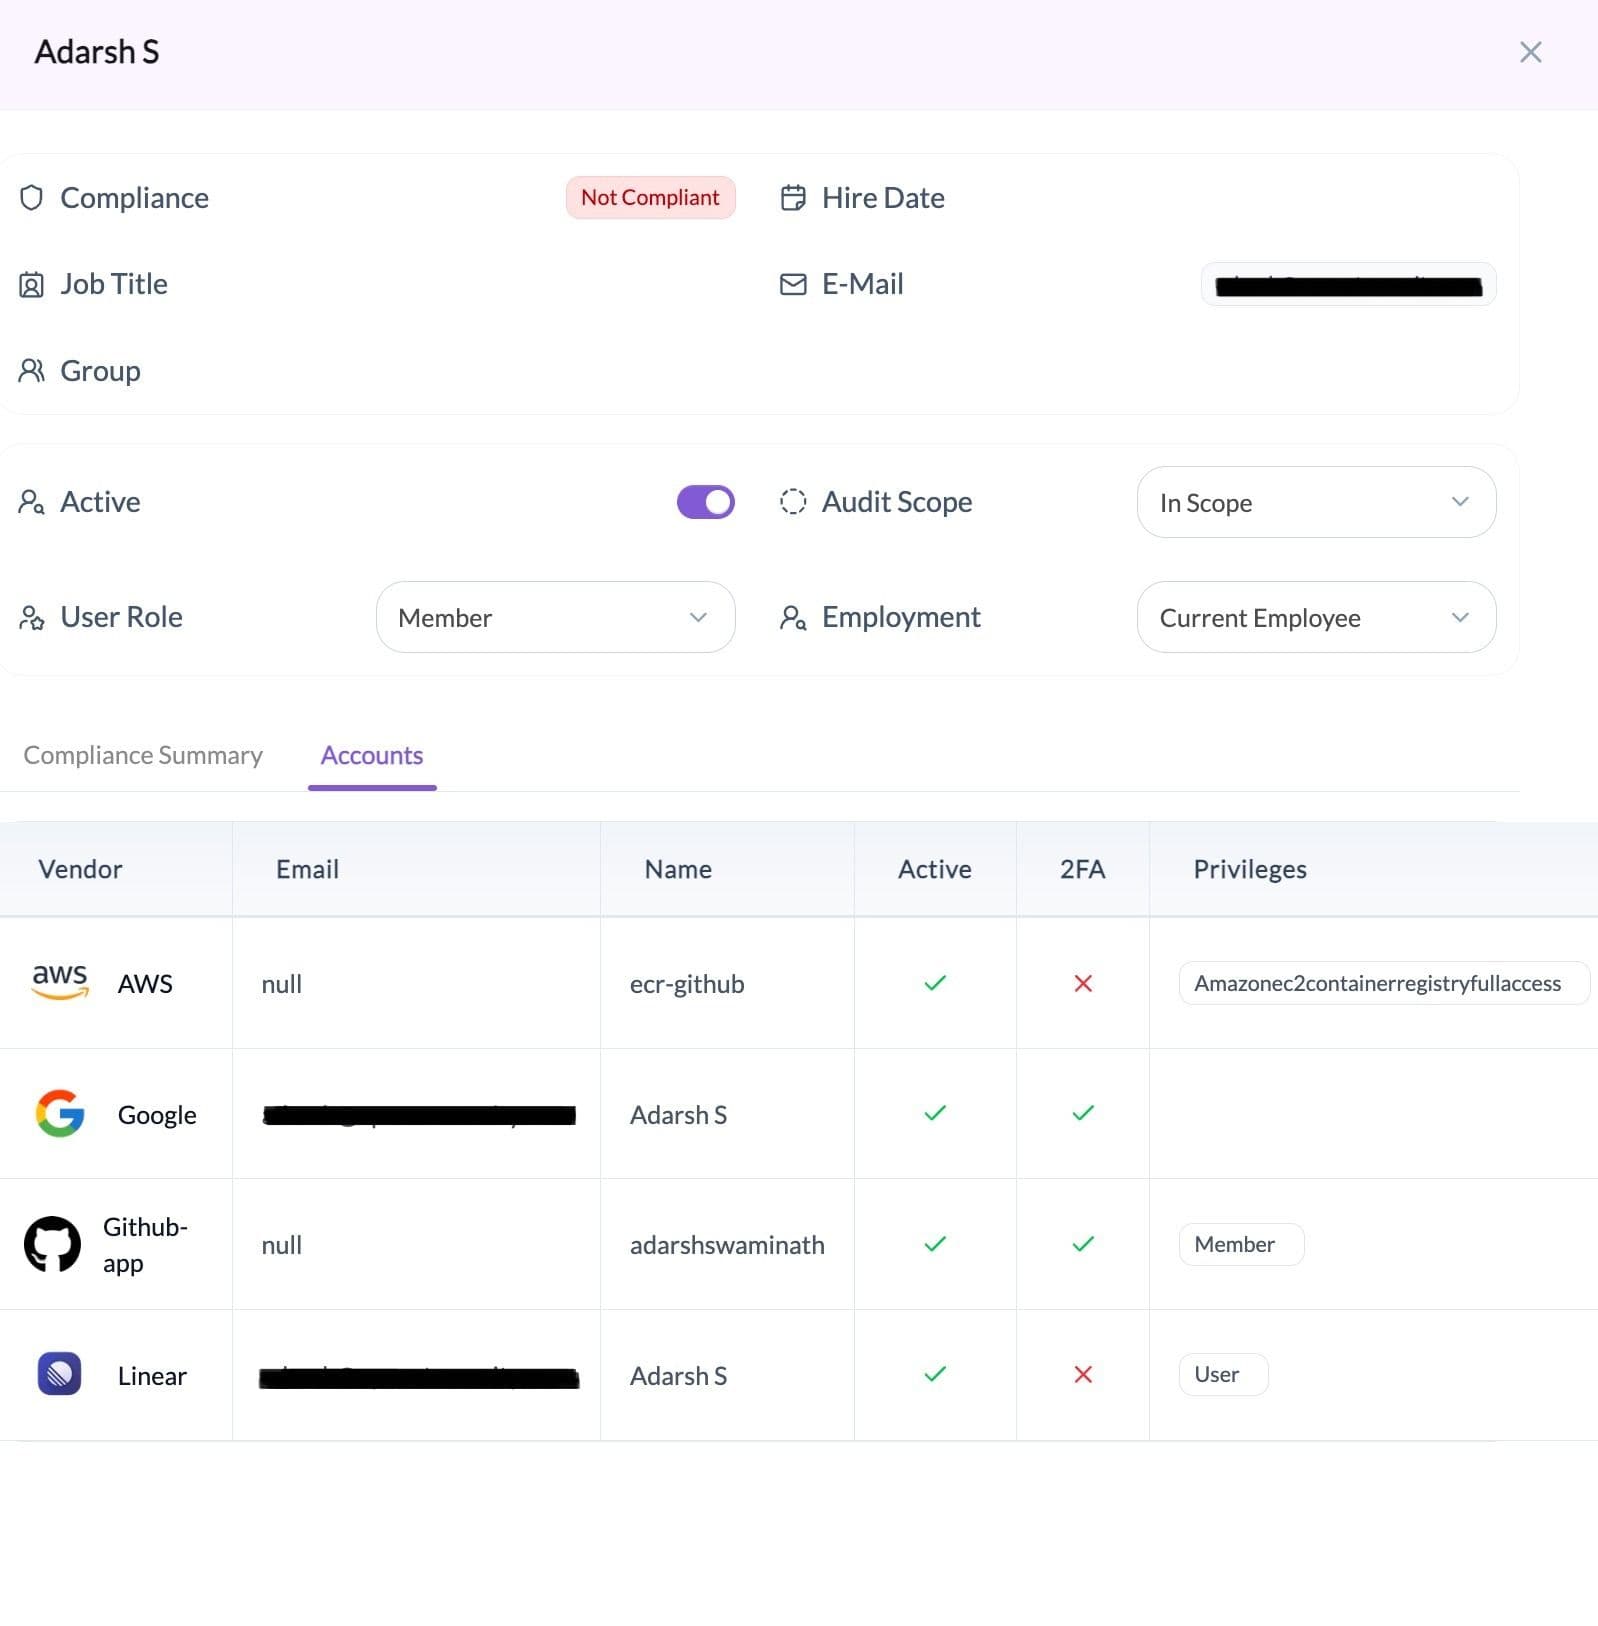Expand the User Role Member dropdown

[x=555, y=617]
